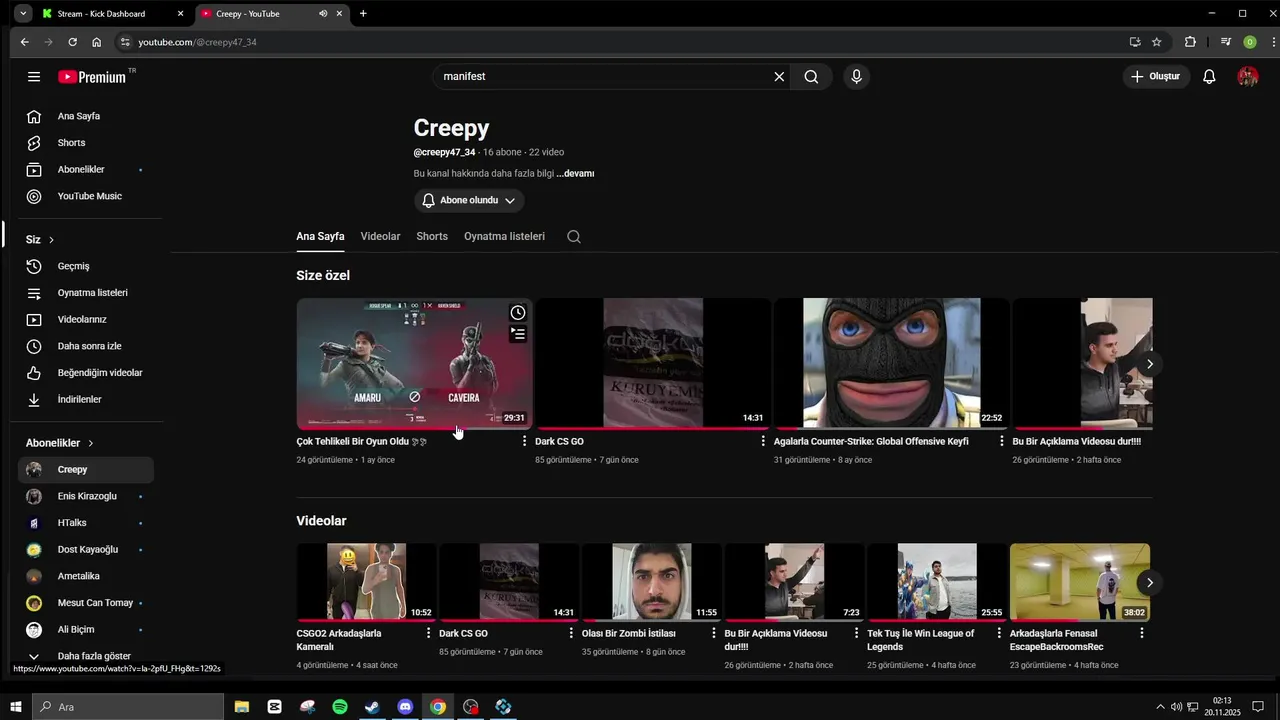Reload the page in Chrome
1280x720 pixels.
[x=72, y=42]
